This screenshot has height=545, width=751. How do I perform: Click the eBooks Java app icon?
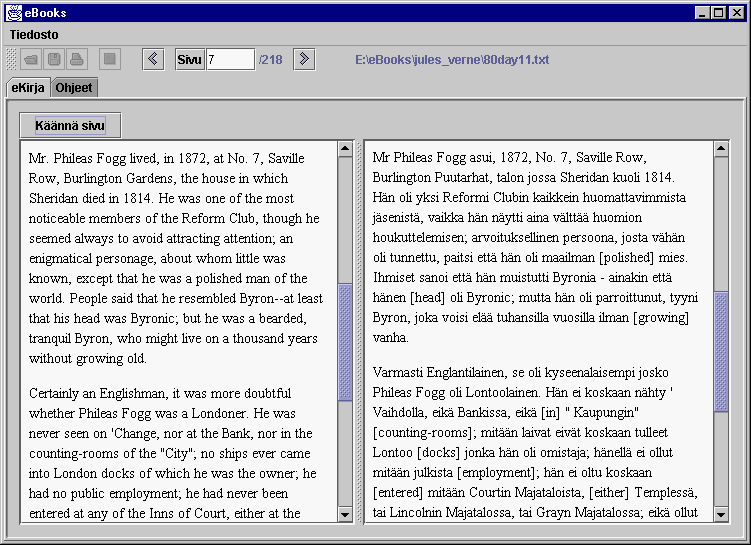click(14, 13)
